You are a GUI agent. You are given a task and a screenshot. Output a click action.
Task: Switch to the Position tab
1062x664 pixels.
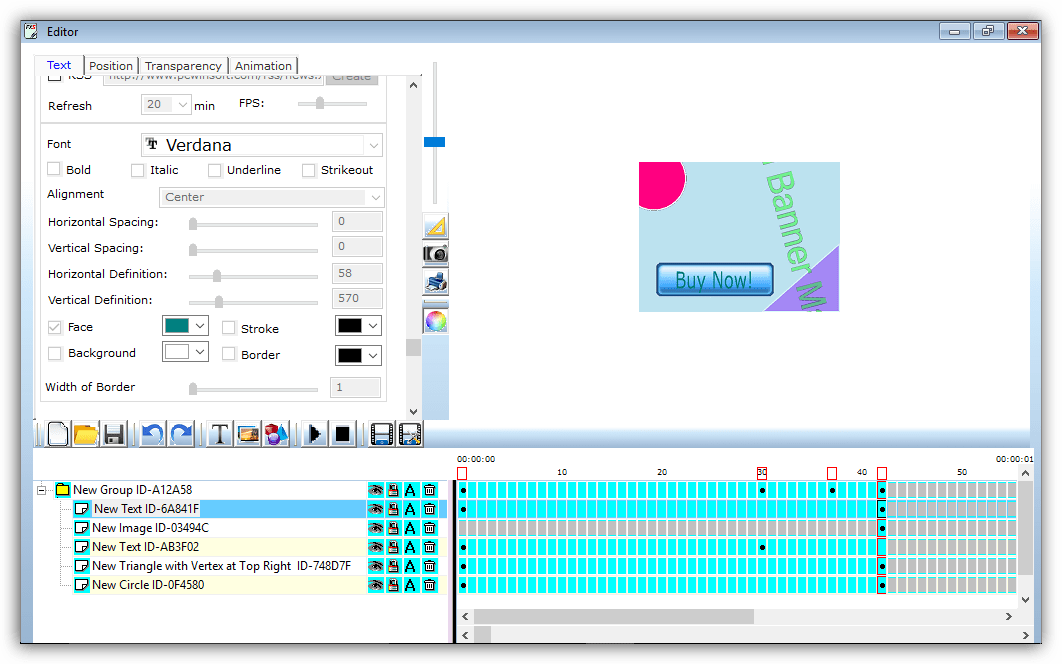point(110,65)
